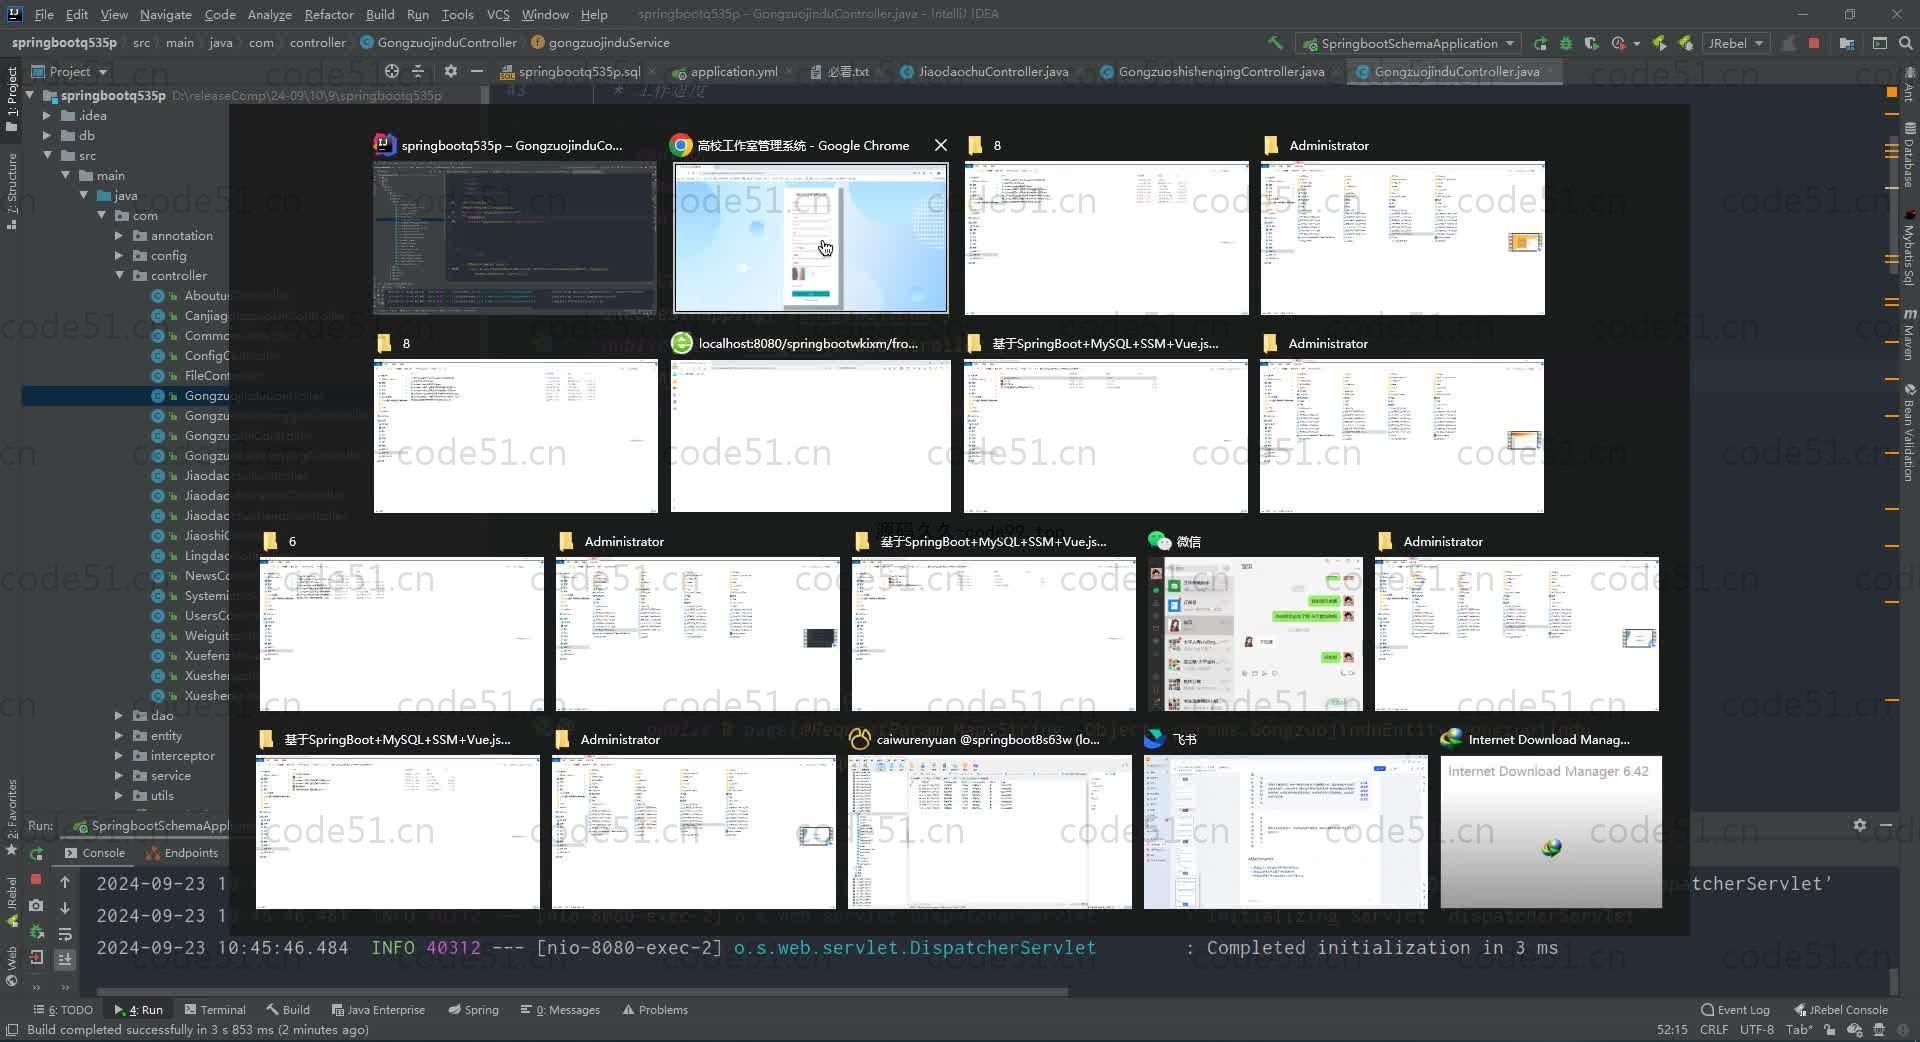Open SpringbootSchemaApplication run configuration dropdown

1409,43
